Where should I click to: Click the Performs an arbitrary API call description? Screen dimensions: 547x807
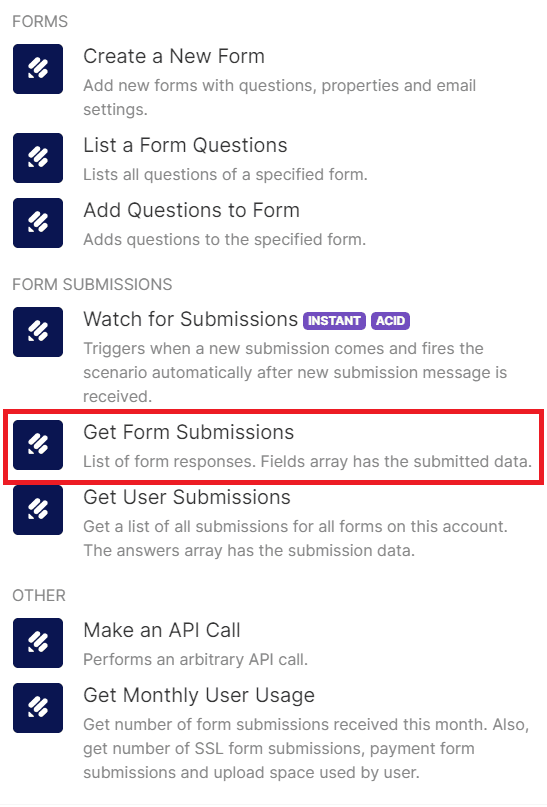click(196, 659)
